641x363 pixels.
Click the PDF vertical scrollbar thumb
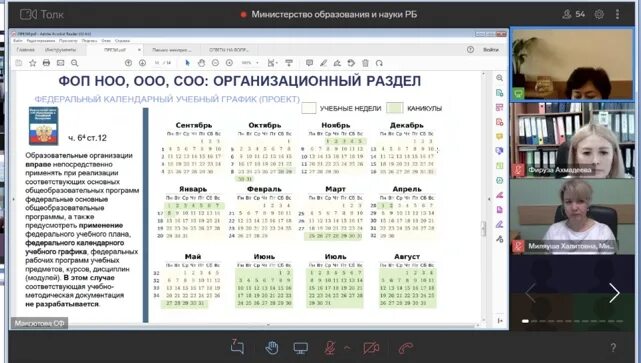coord(484,229)
